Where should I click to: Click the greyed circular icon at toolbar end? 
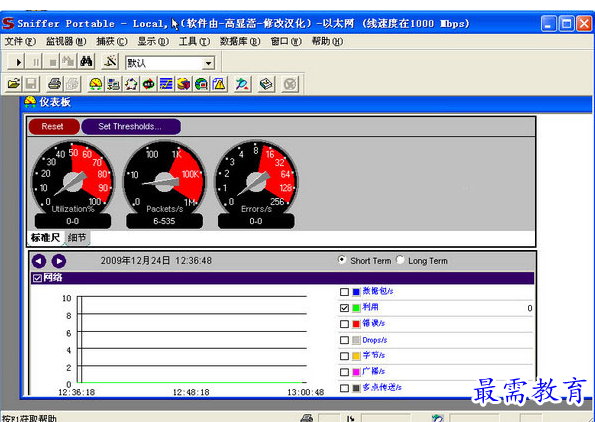pos(290,83)
